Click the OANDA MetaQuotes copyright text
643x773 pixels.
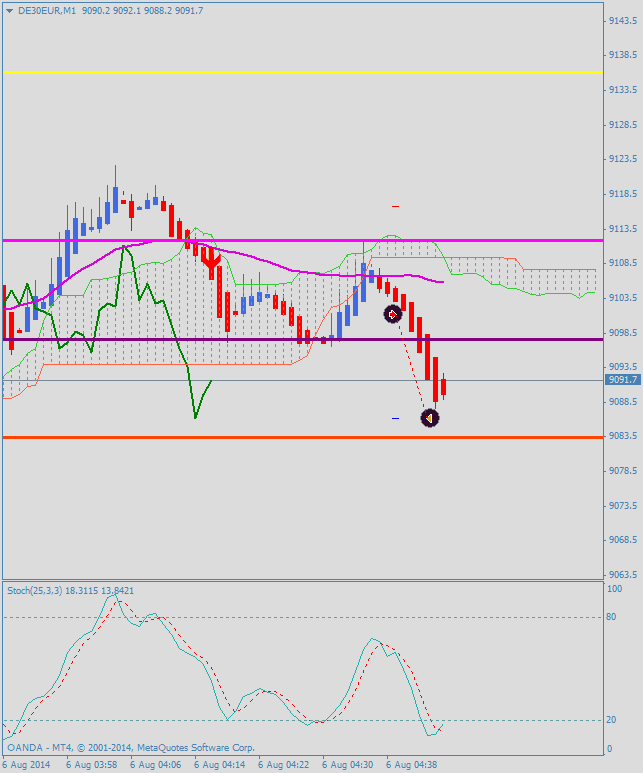click(x=130, y=747)
